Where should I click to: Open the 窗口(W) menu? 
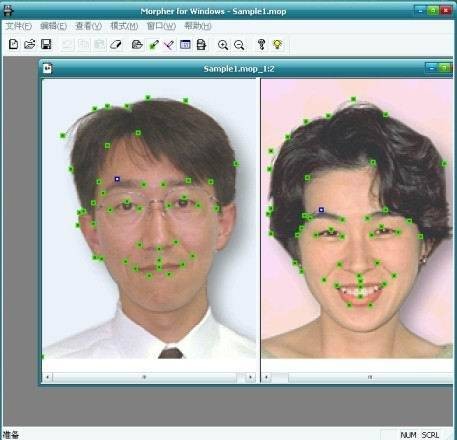161,26
